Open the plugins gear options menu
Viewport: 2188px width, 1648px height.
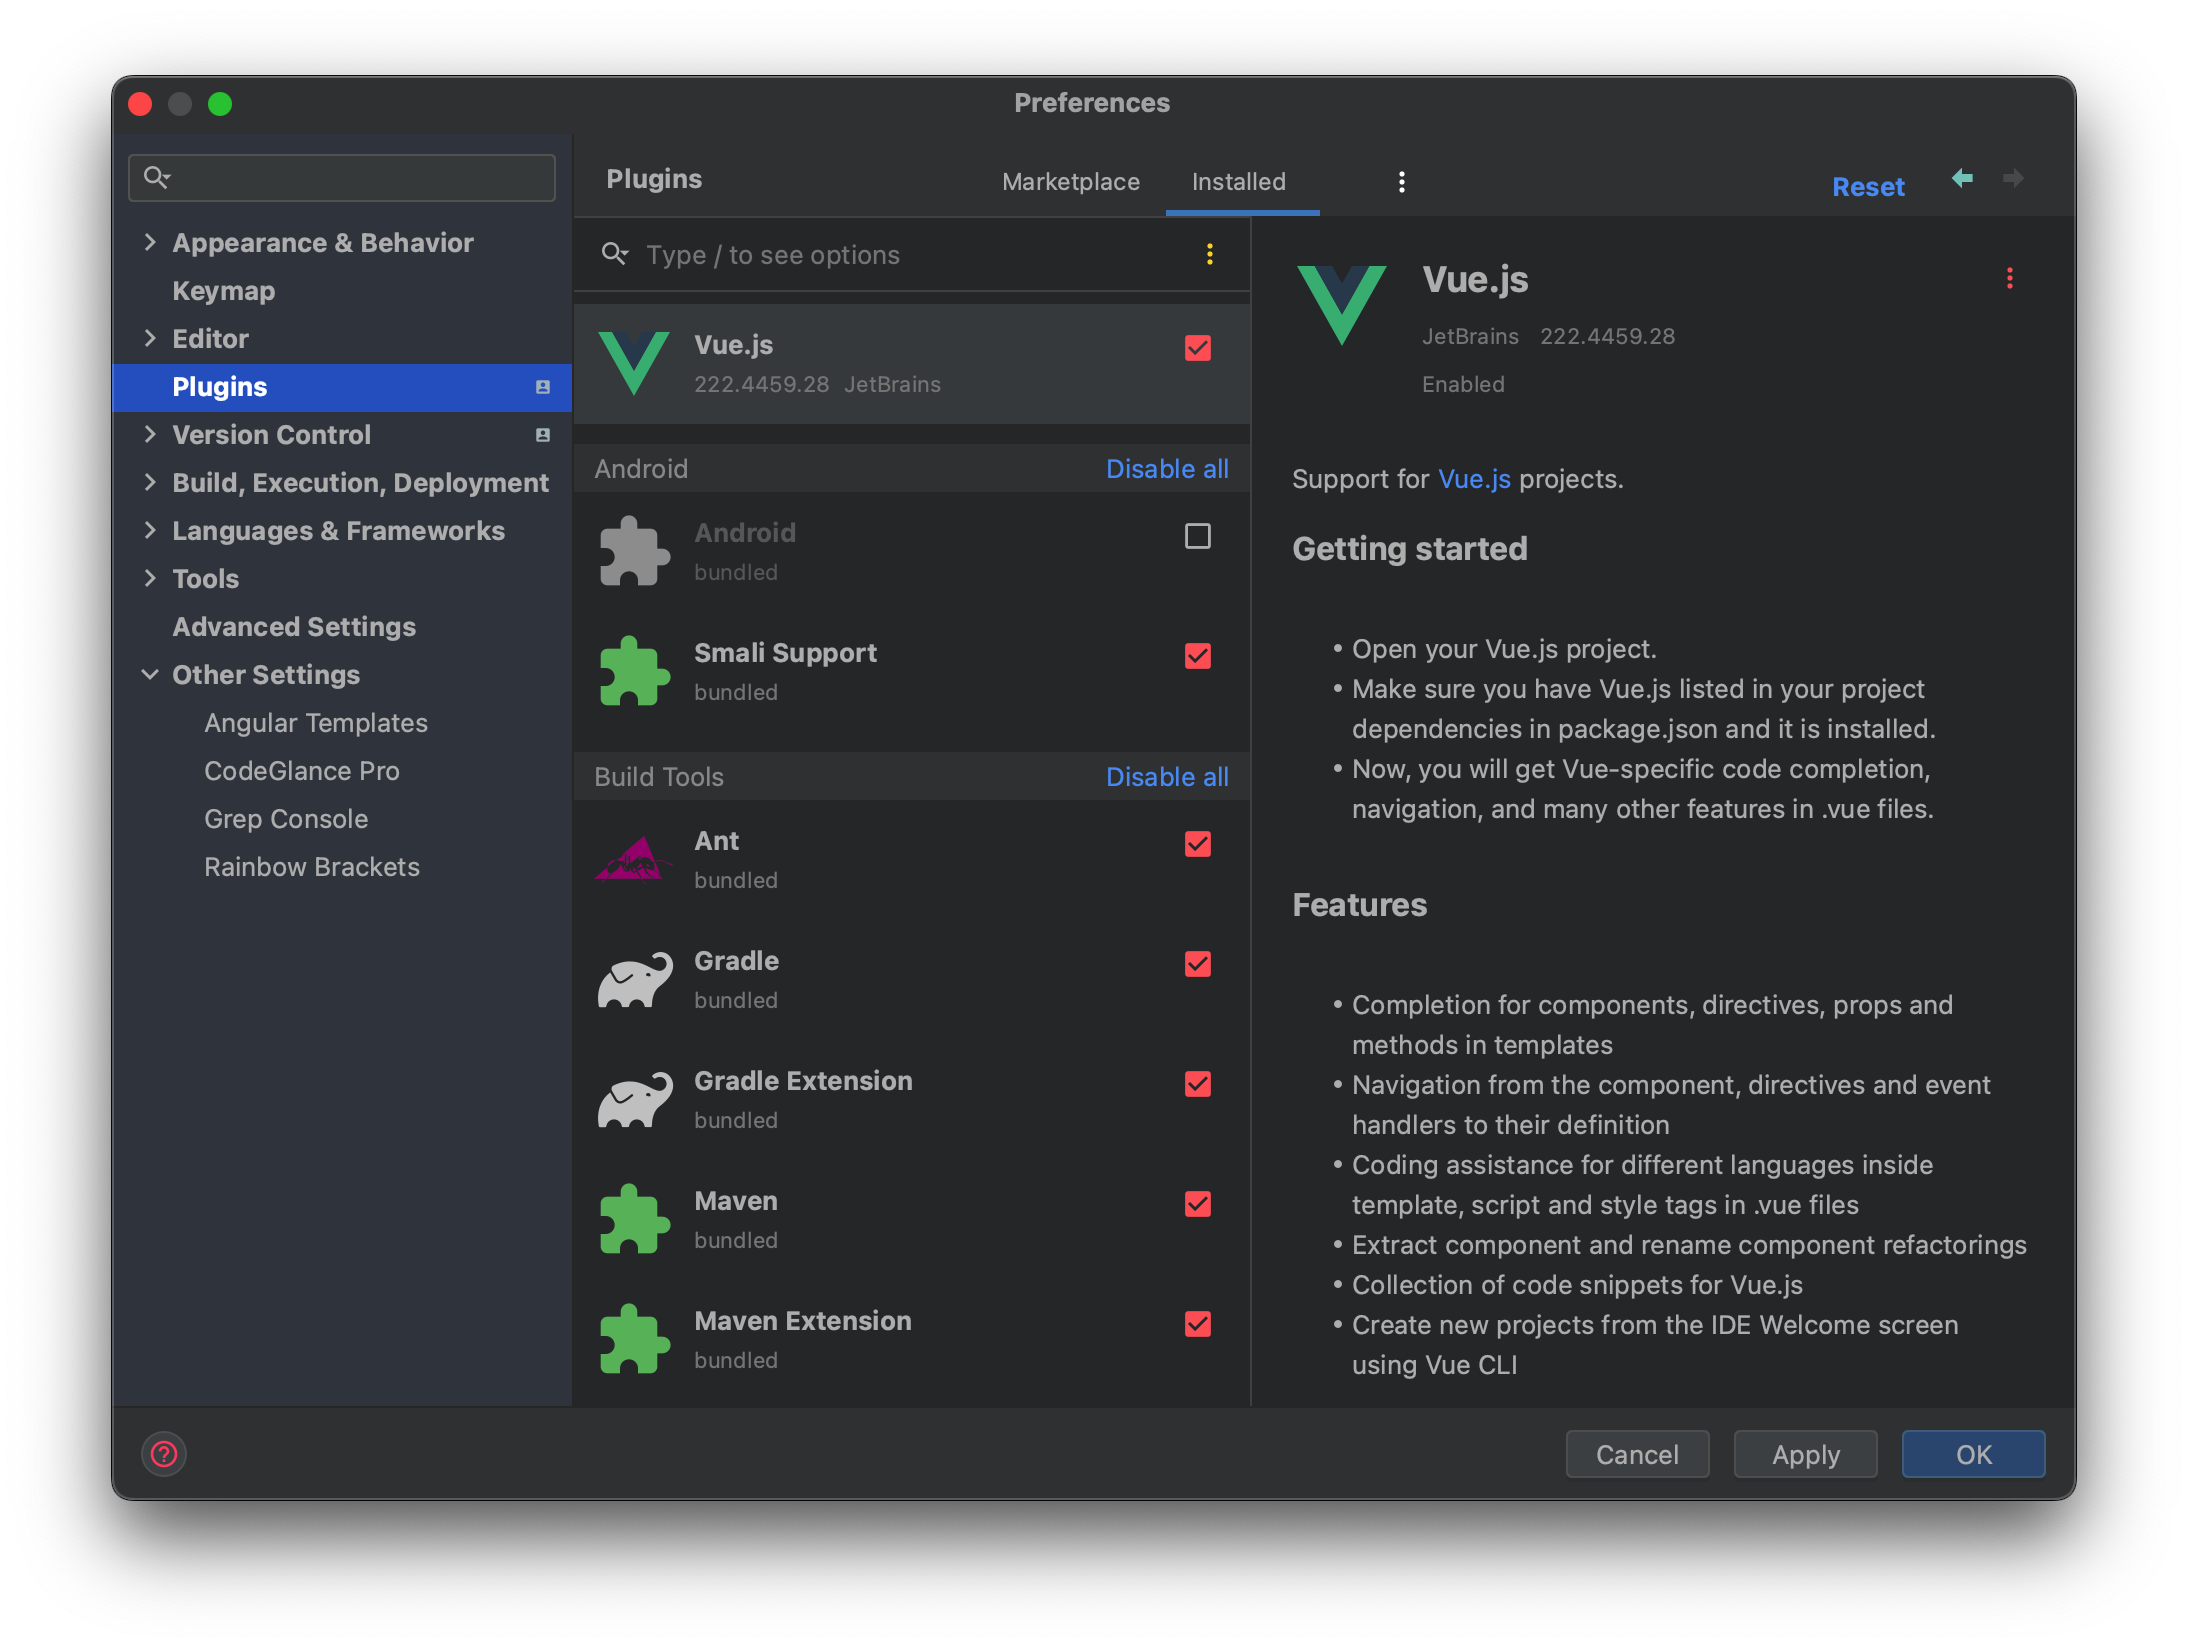coord(1402,182)
